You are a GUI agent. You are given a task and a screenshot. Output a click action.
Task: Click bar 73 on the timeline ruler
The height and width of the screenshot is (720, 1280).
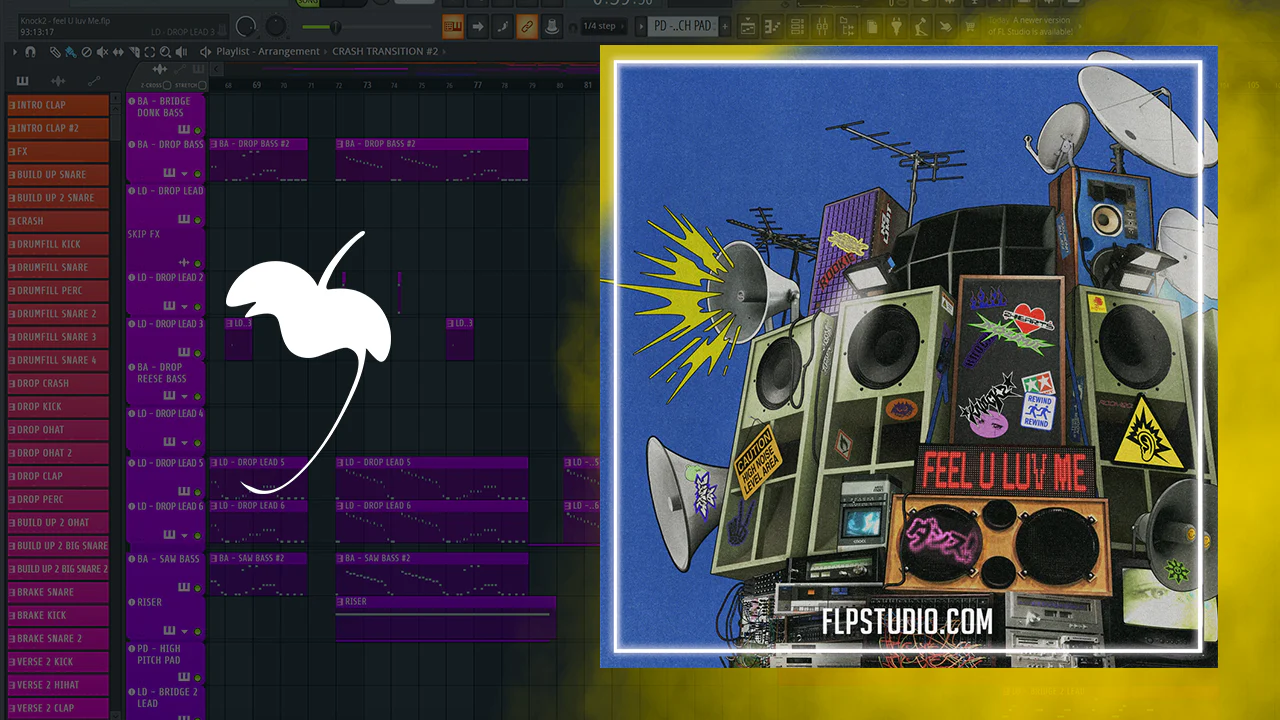pyautogui.click(x=367, y=85)
